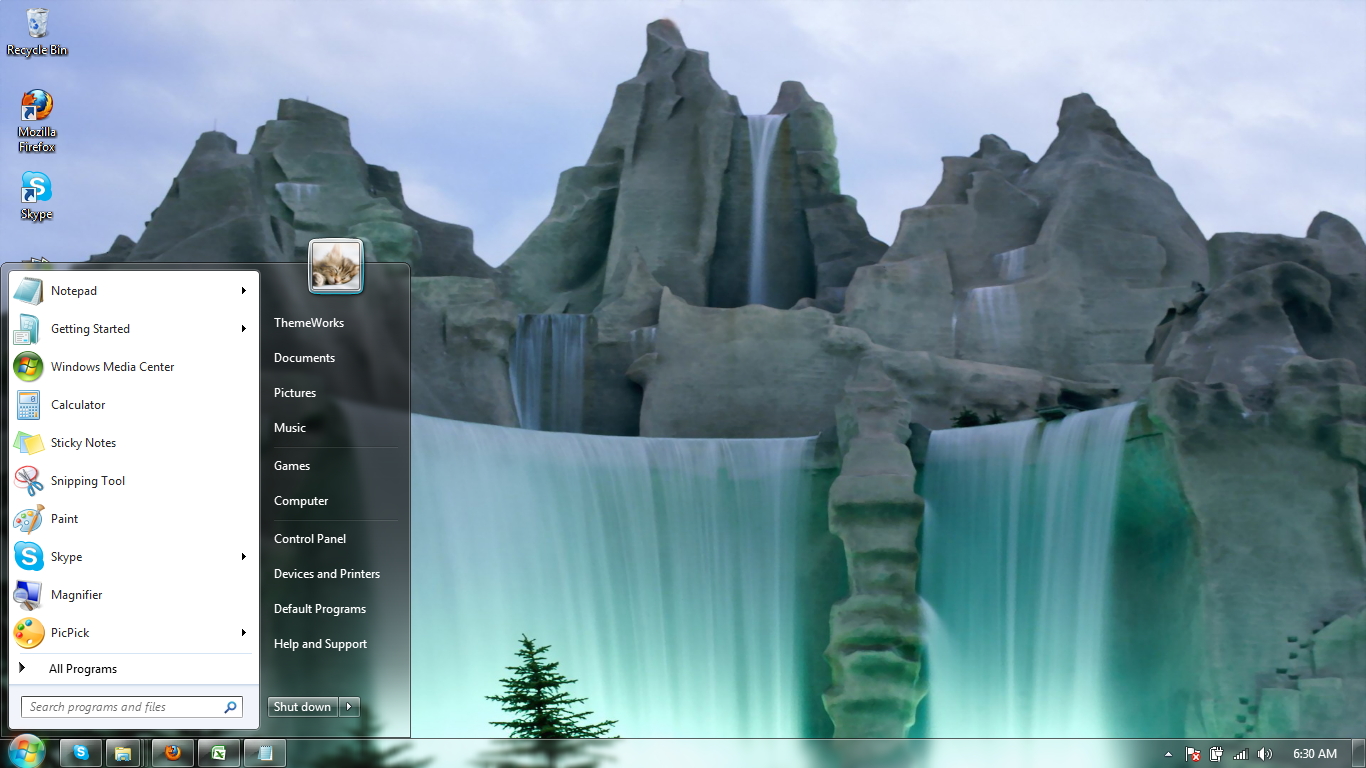Select Documents in the Start menu
This screenshot has height=768, width=1366.
point(303,357)
